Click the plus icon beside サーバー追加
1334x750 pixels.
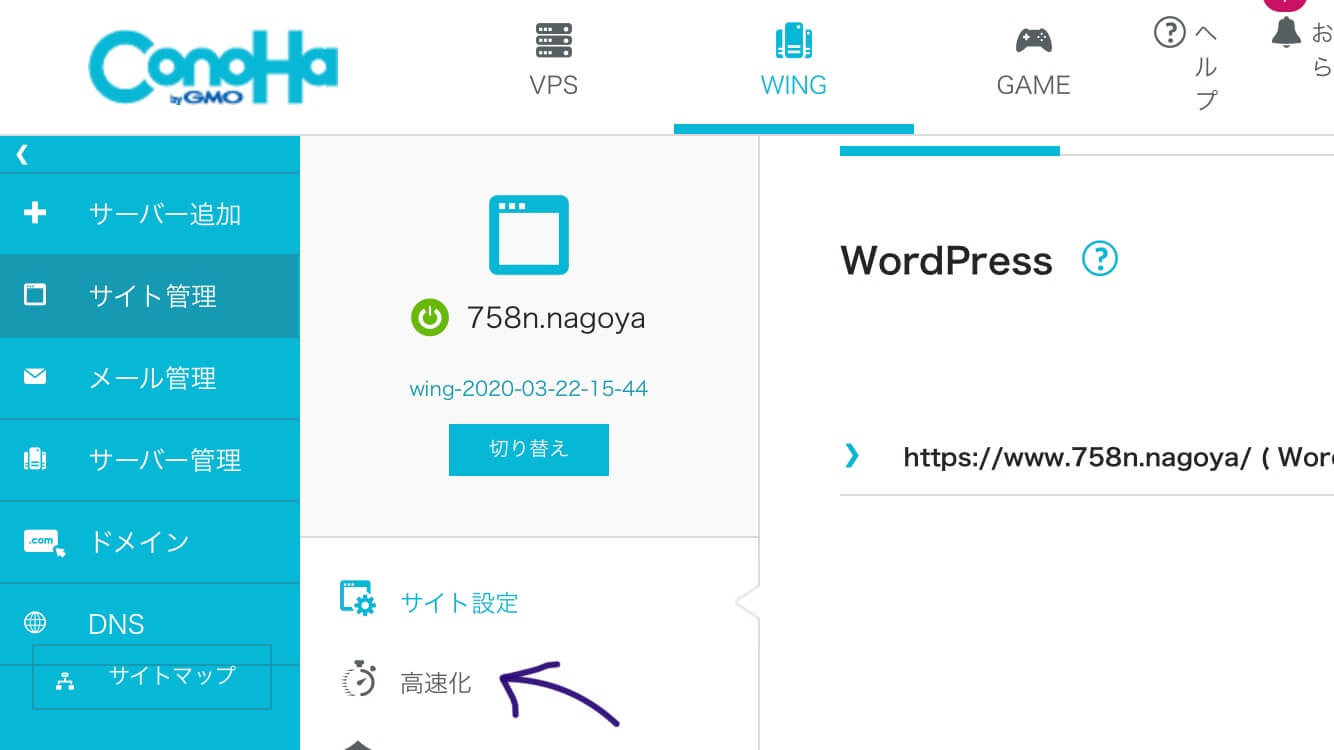35,213
